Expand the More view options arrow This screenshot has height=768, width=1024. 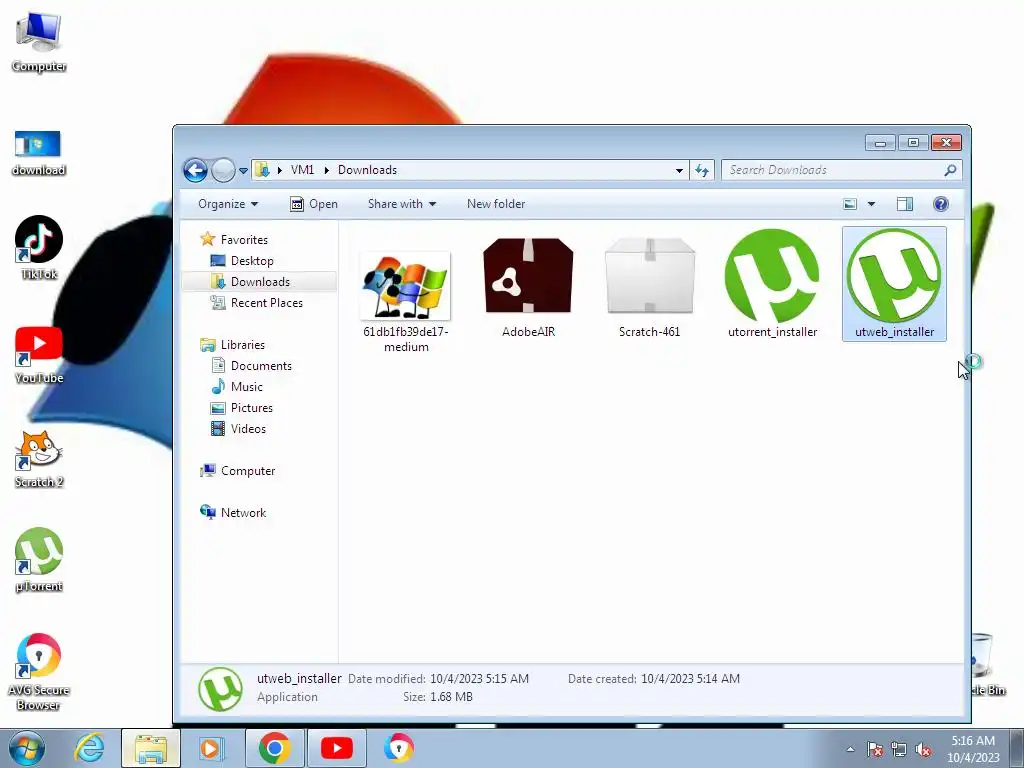tap(871, 204)
